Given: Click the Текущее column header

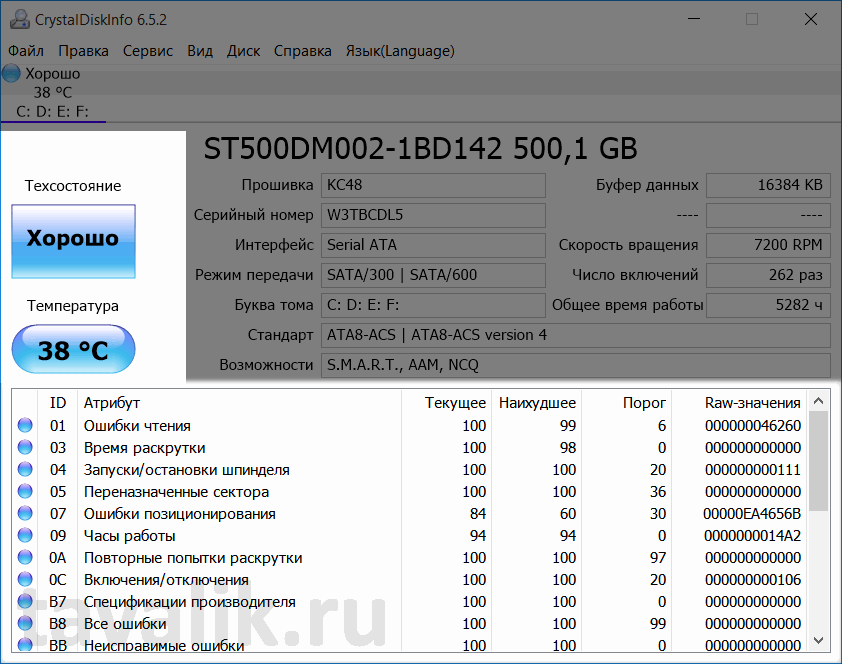Looking at the screenshot, I should tap(446, 403).
